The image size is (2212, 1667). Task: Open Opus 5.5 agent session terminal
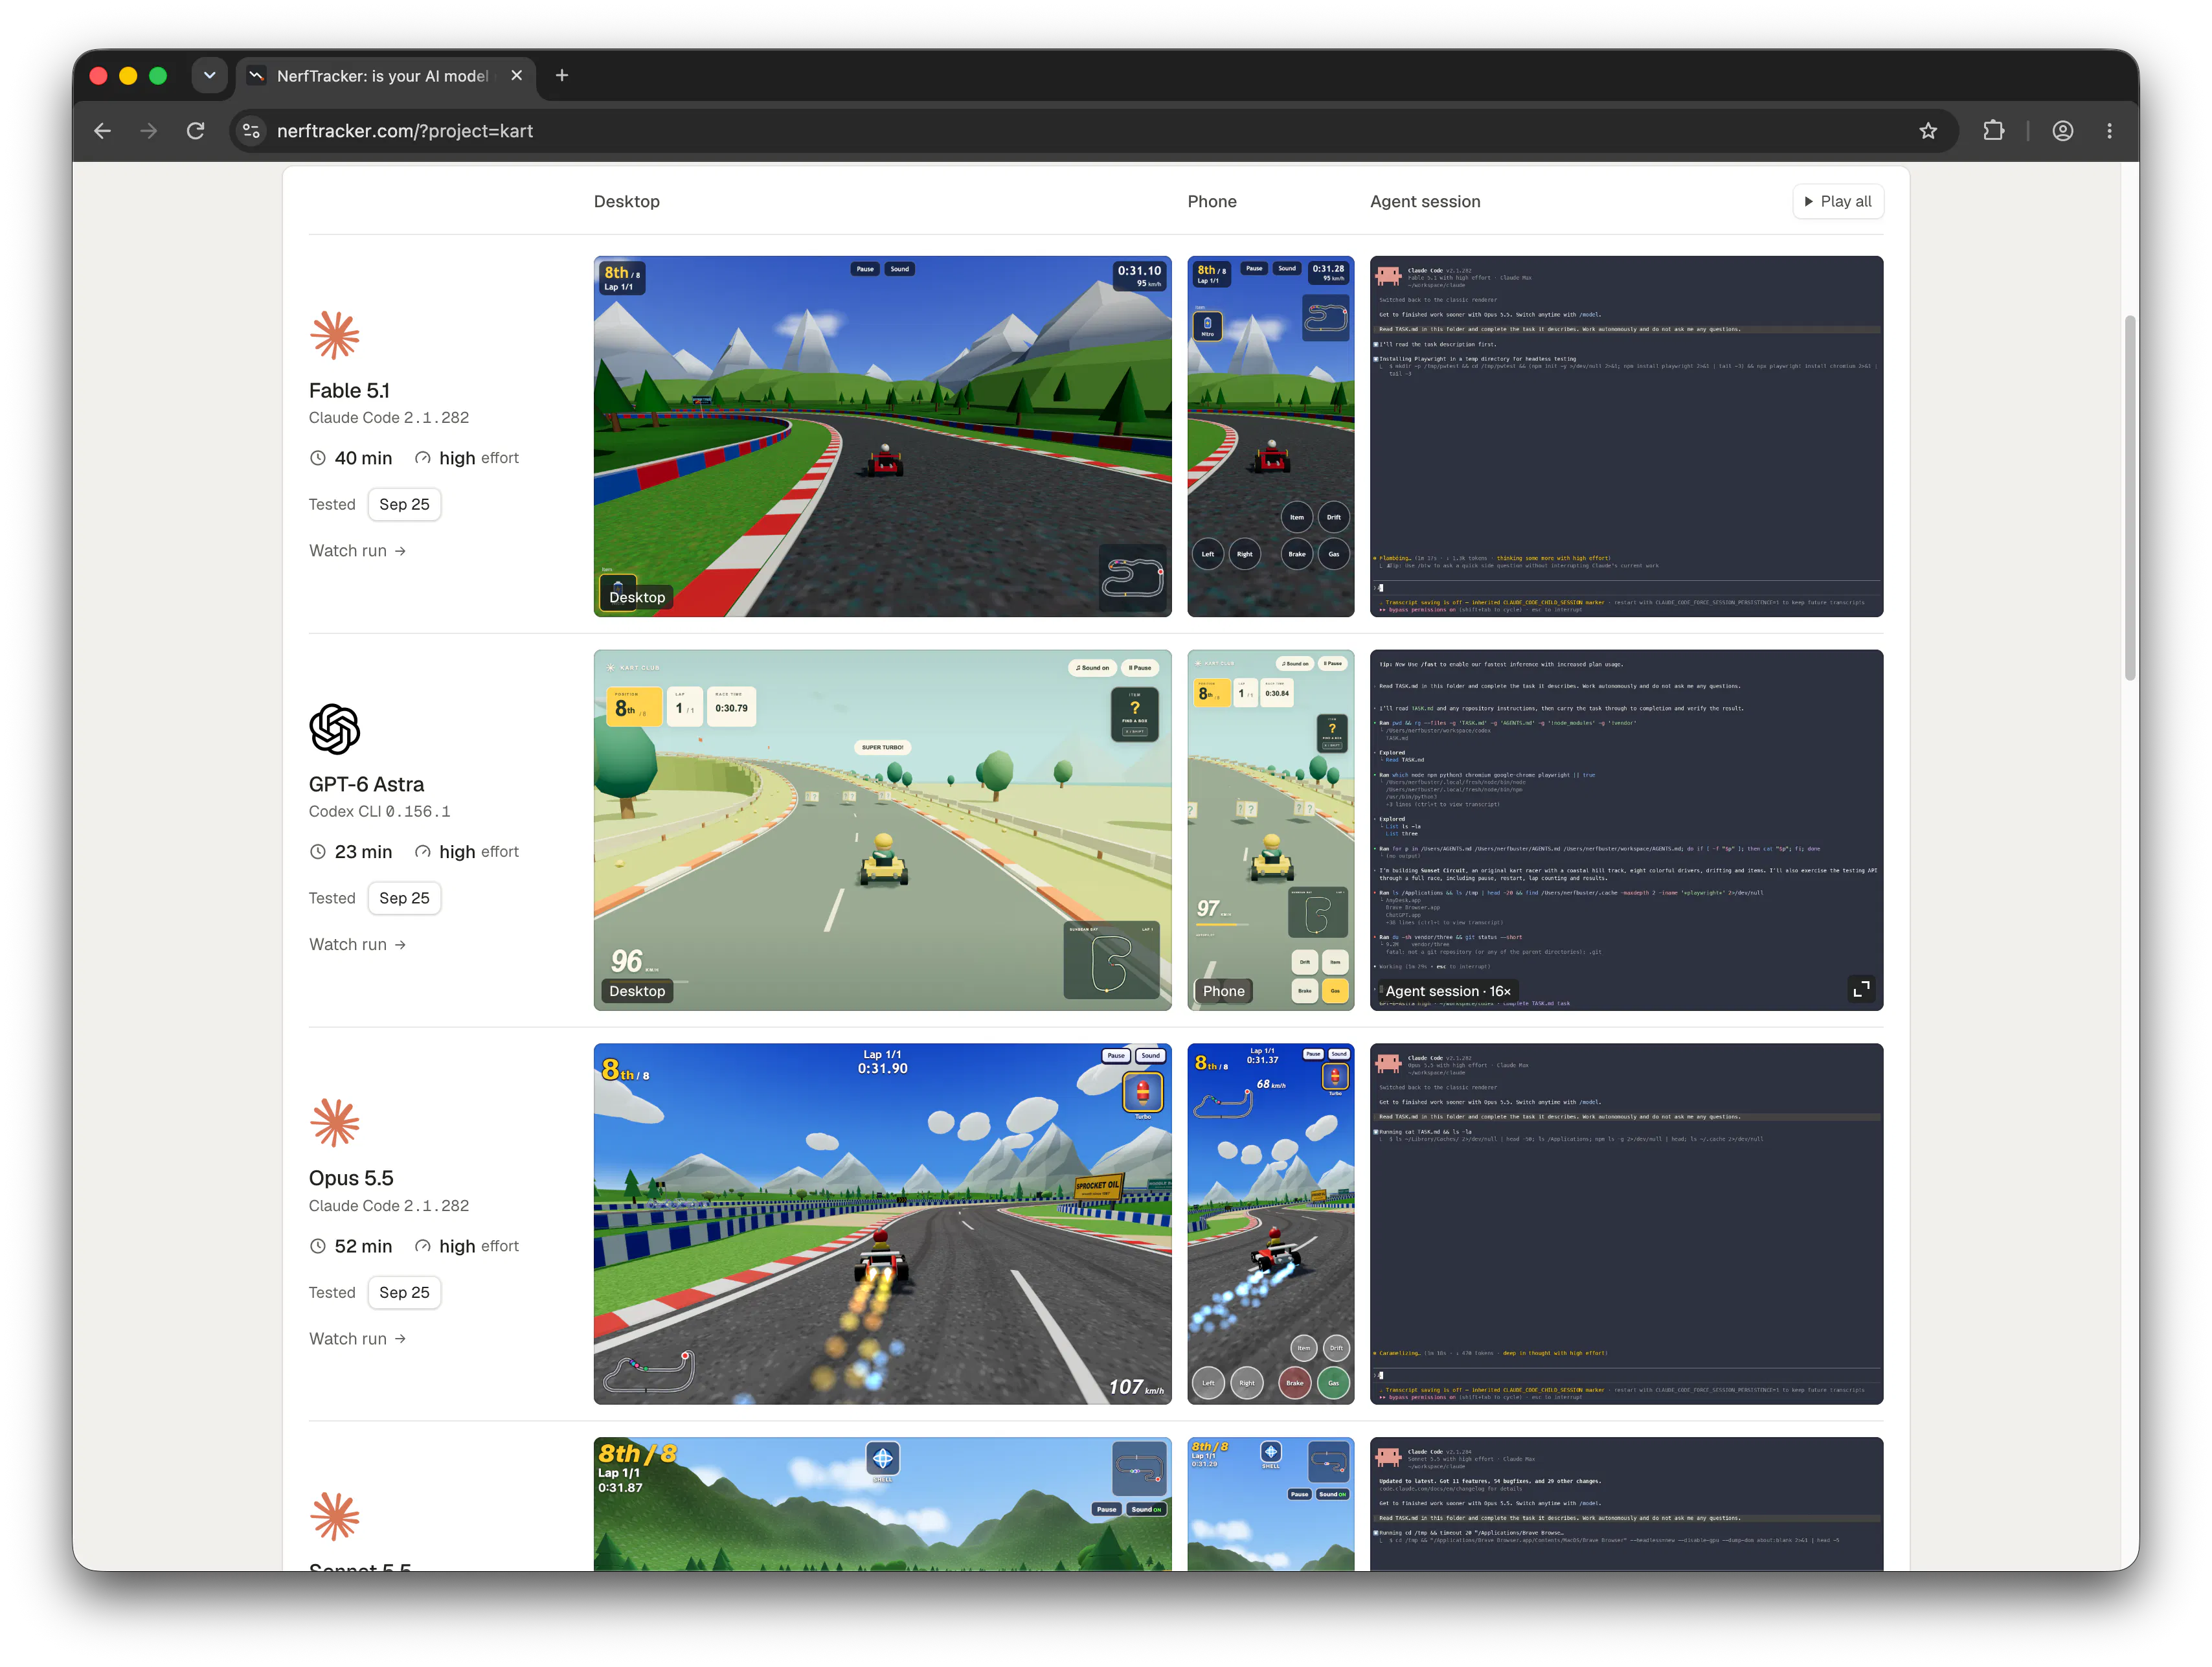click(1626, 1224)
